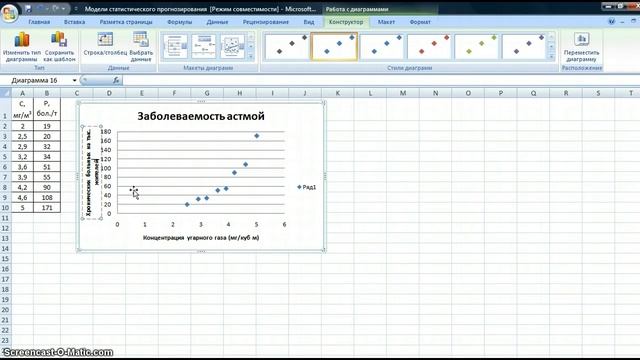Screen dimensions: 640x360
Task: Expand the chart styles gallery
Action: tap(551, 57)
